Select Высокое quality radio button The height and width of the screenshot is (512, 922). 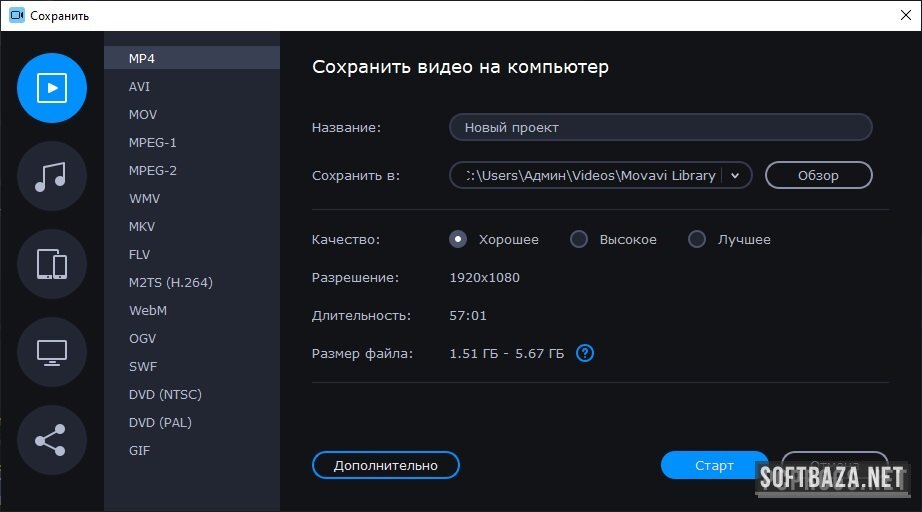click(x=578, y=239)
